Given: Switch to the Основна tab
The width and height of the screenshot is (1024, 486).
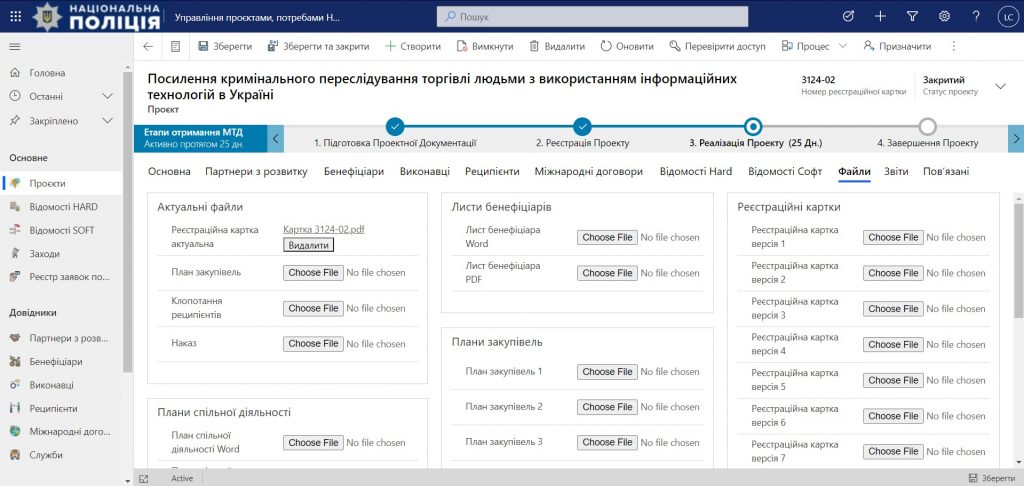Looking at the screenshot, I should (169, 172).
